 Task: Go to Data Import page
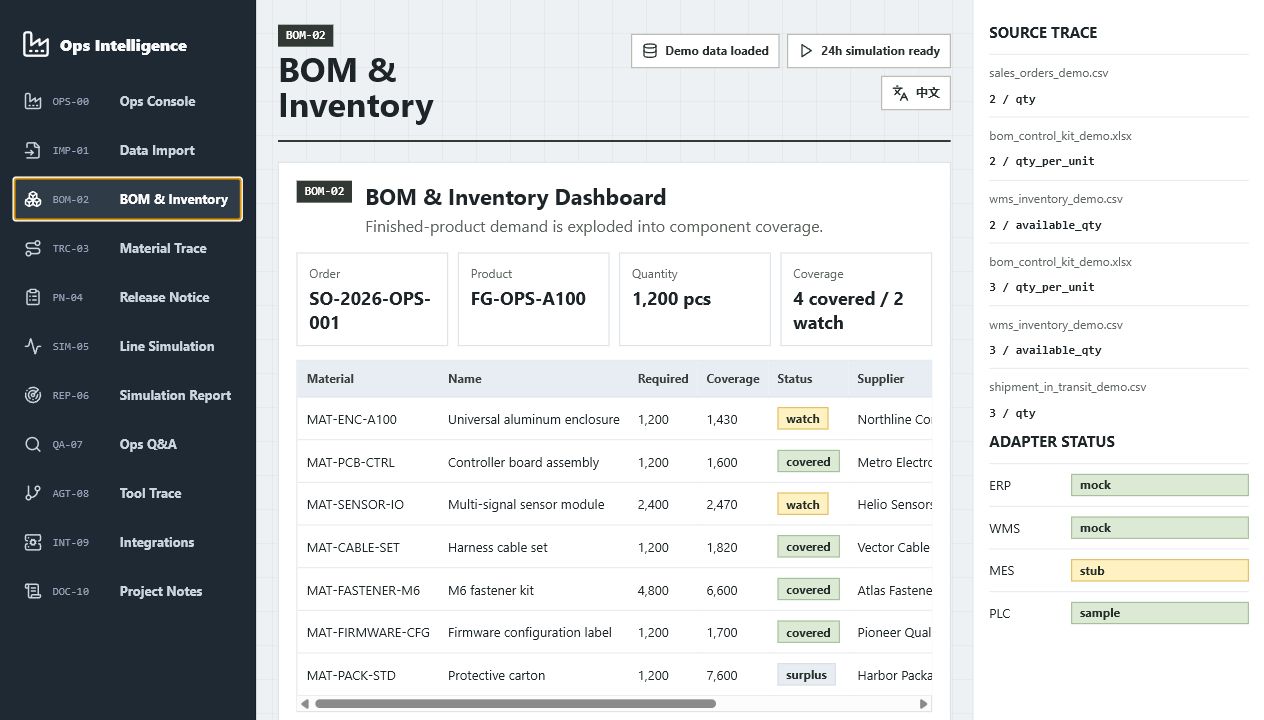coord(128,150)
